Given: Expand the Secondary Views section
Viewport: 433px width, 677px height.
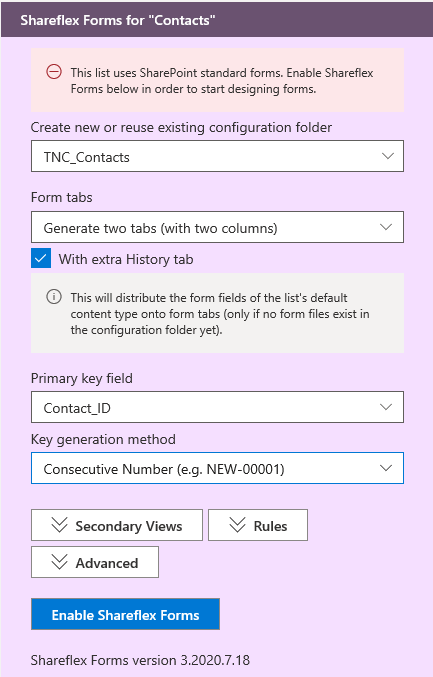Looking at the screenshot, I should tap(117, 525).
